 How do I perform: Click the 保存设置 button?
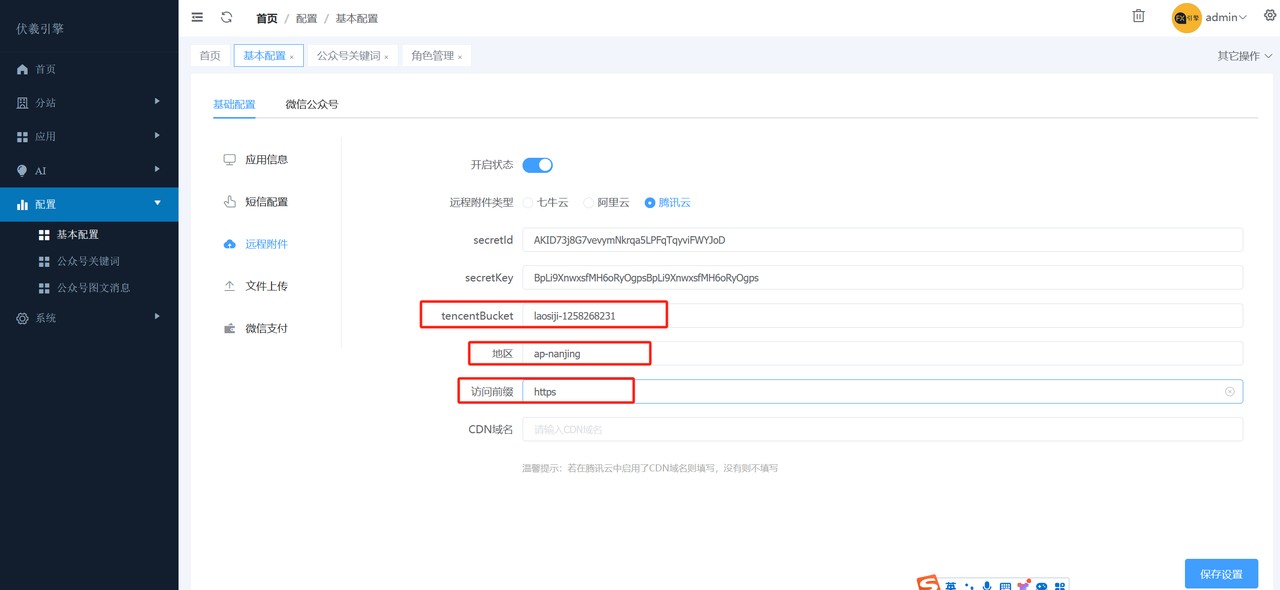(1221, 573)
